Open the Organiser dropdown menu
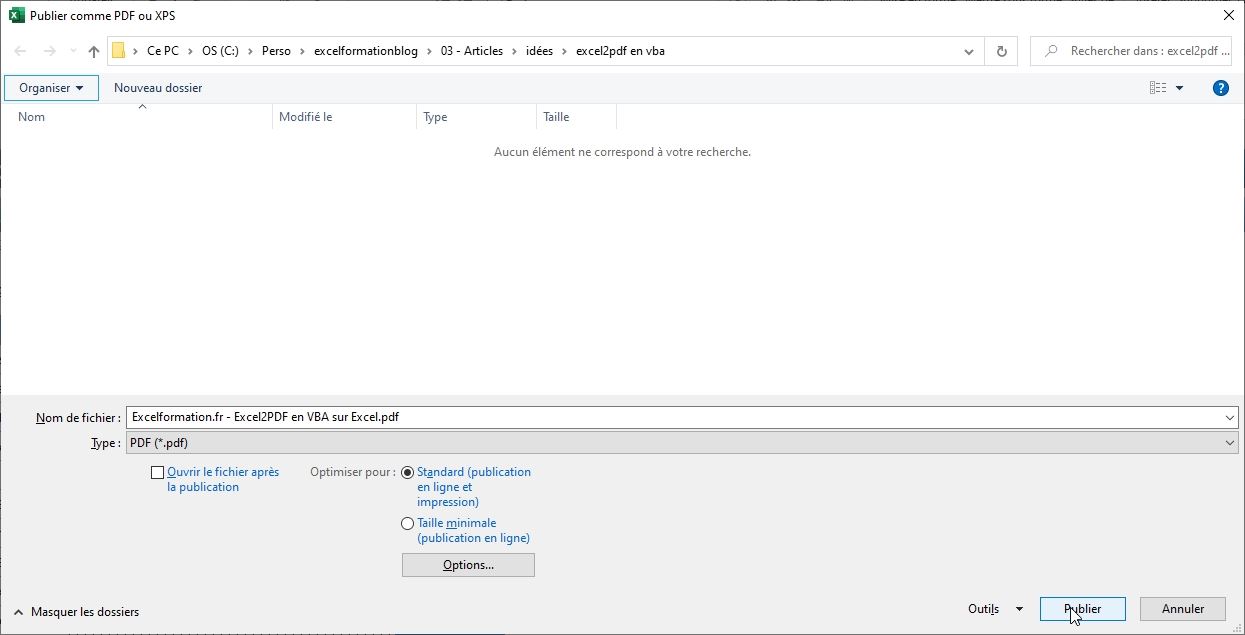 tap(51, 87)
